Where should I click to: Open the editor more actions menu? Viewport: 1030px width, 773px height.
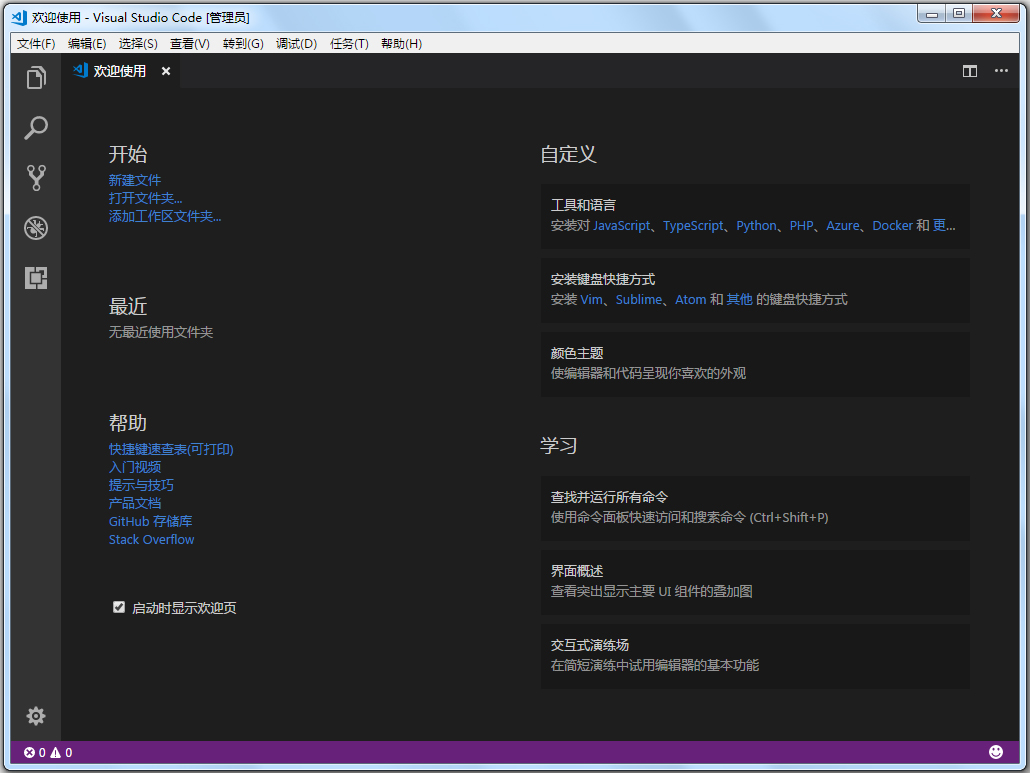[x=1001, y=71]
